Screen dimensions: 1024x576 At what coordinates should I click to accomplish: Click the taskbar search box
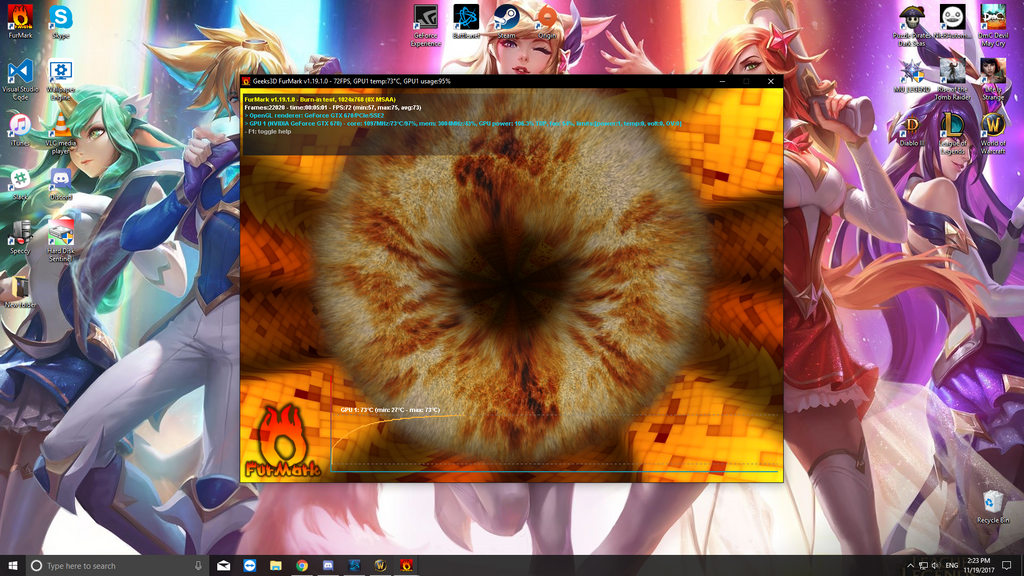pyautogui.click(x=117, y=566)
